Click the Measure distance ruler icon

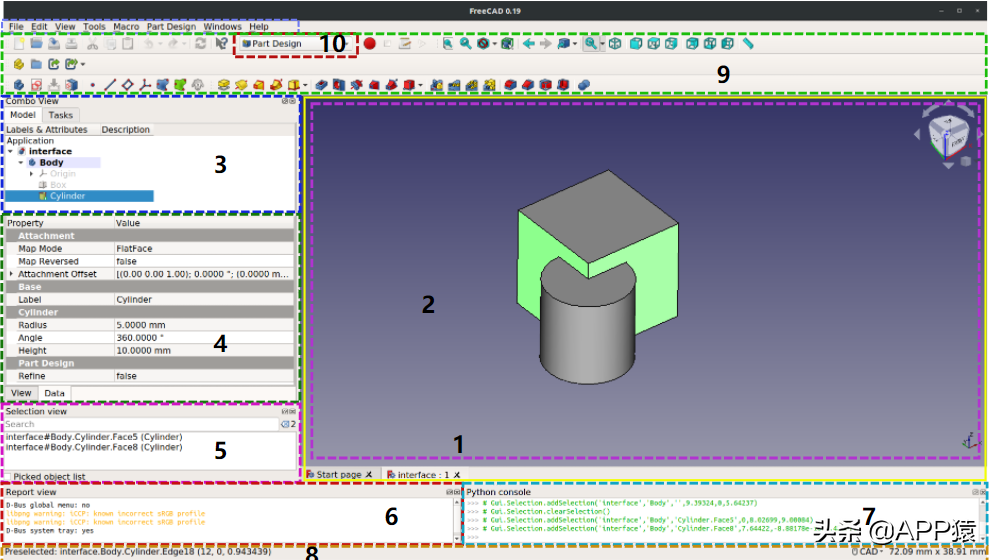pyautogui.click(x=747, y=44)
